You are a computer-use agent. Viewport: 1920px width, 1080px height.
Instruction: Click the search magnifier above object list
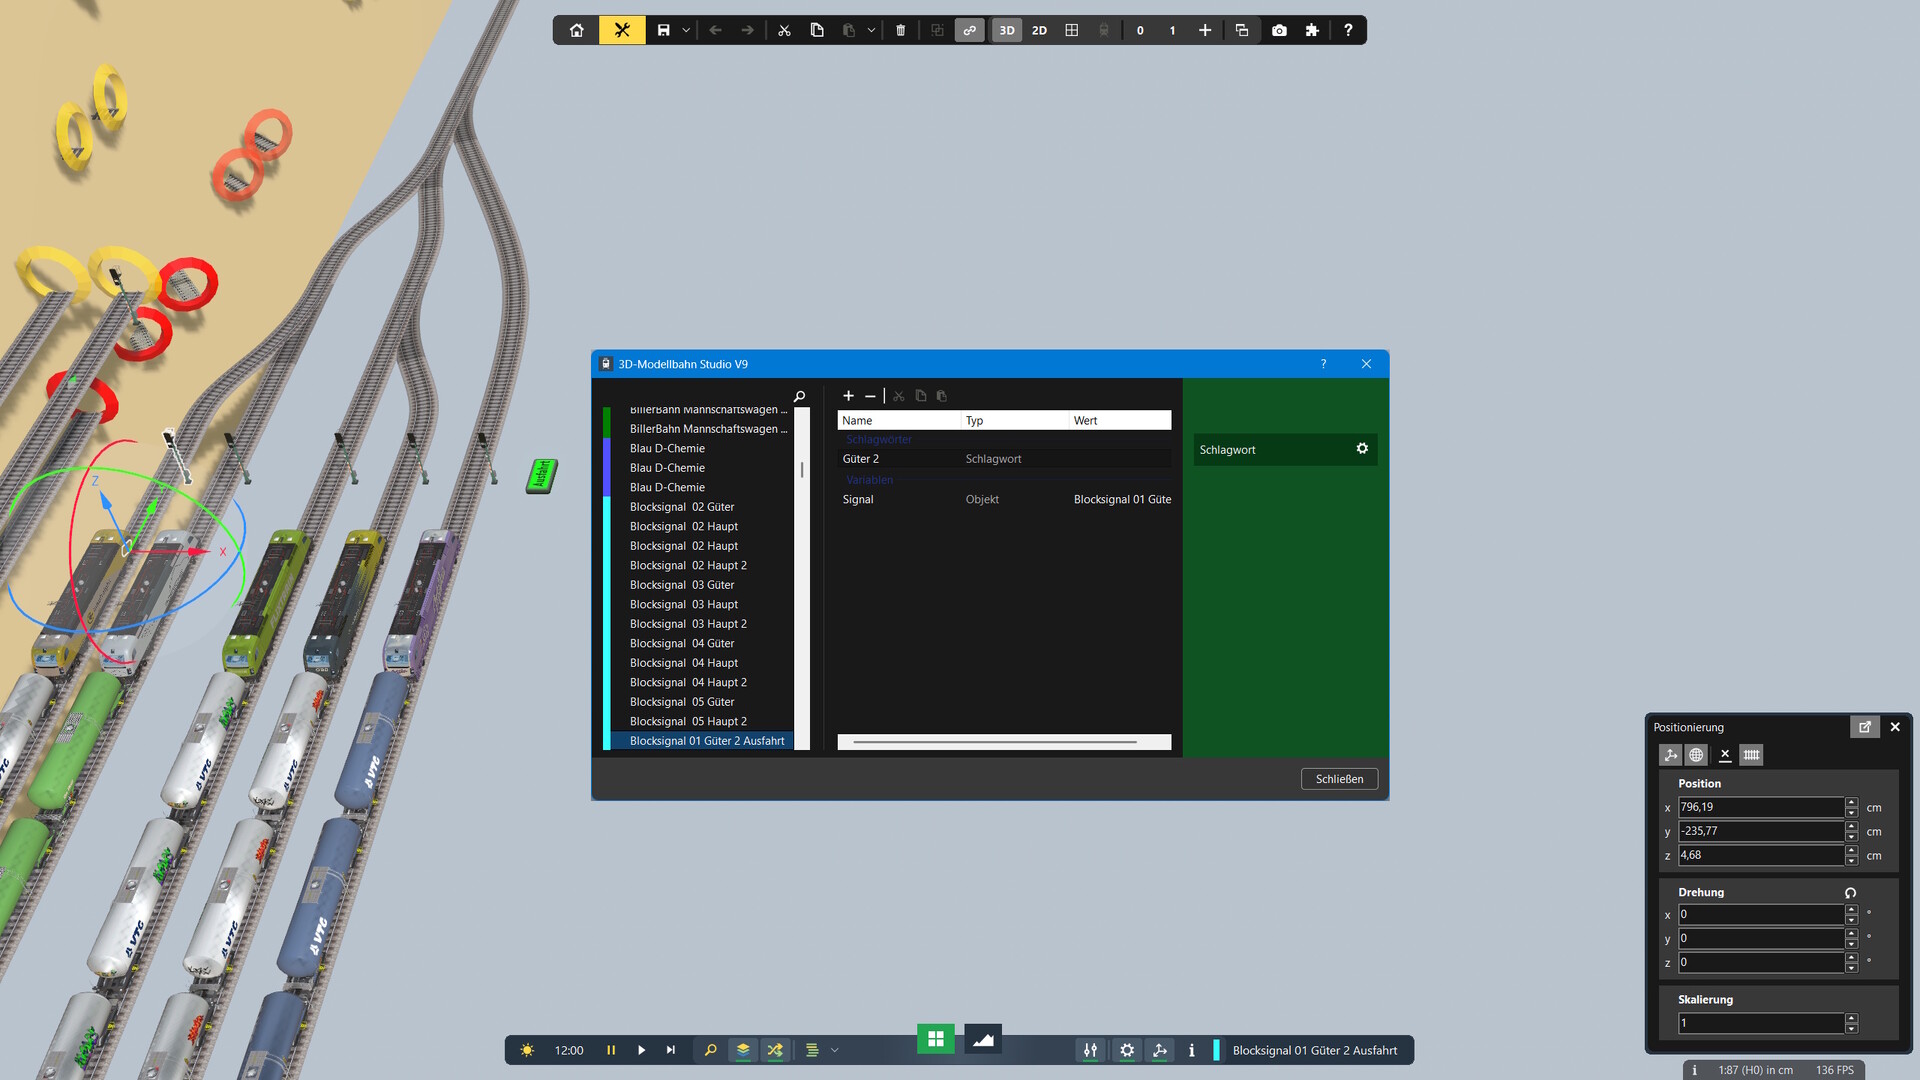(x=799, y=397)
